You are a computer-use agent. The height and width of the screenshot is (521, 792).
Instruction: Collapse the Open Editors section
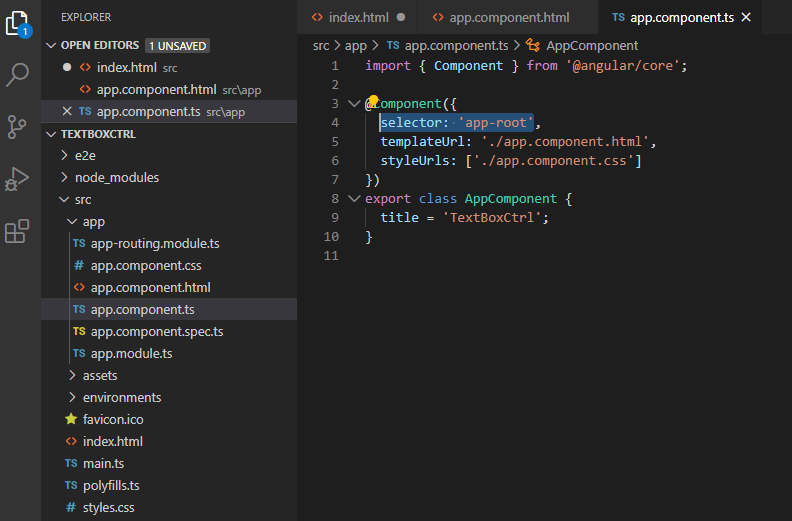(51, 45)
